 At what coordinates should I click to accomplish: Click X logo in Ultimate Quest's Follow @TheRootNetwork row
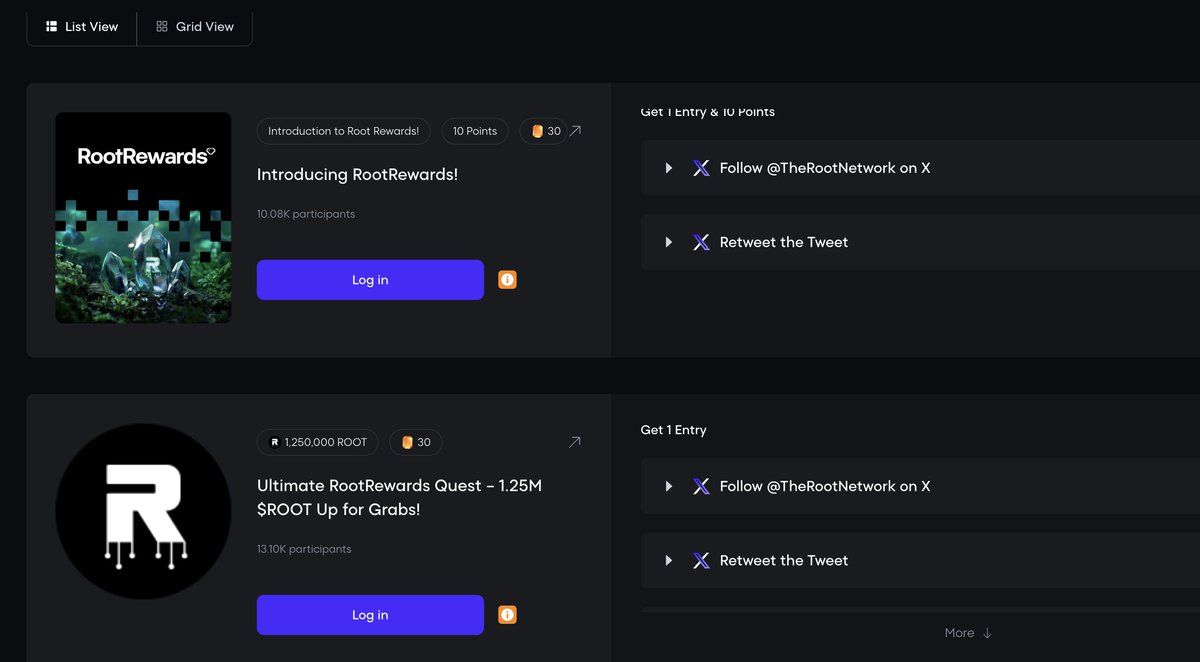click(x=701, y=486)
